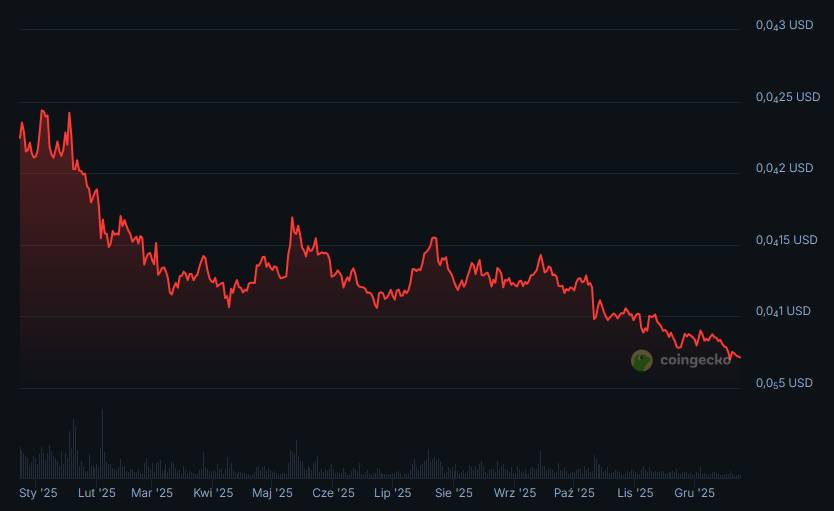
Task: Select the Lut '25 axis label
Action: tap(96, 493)
